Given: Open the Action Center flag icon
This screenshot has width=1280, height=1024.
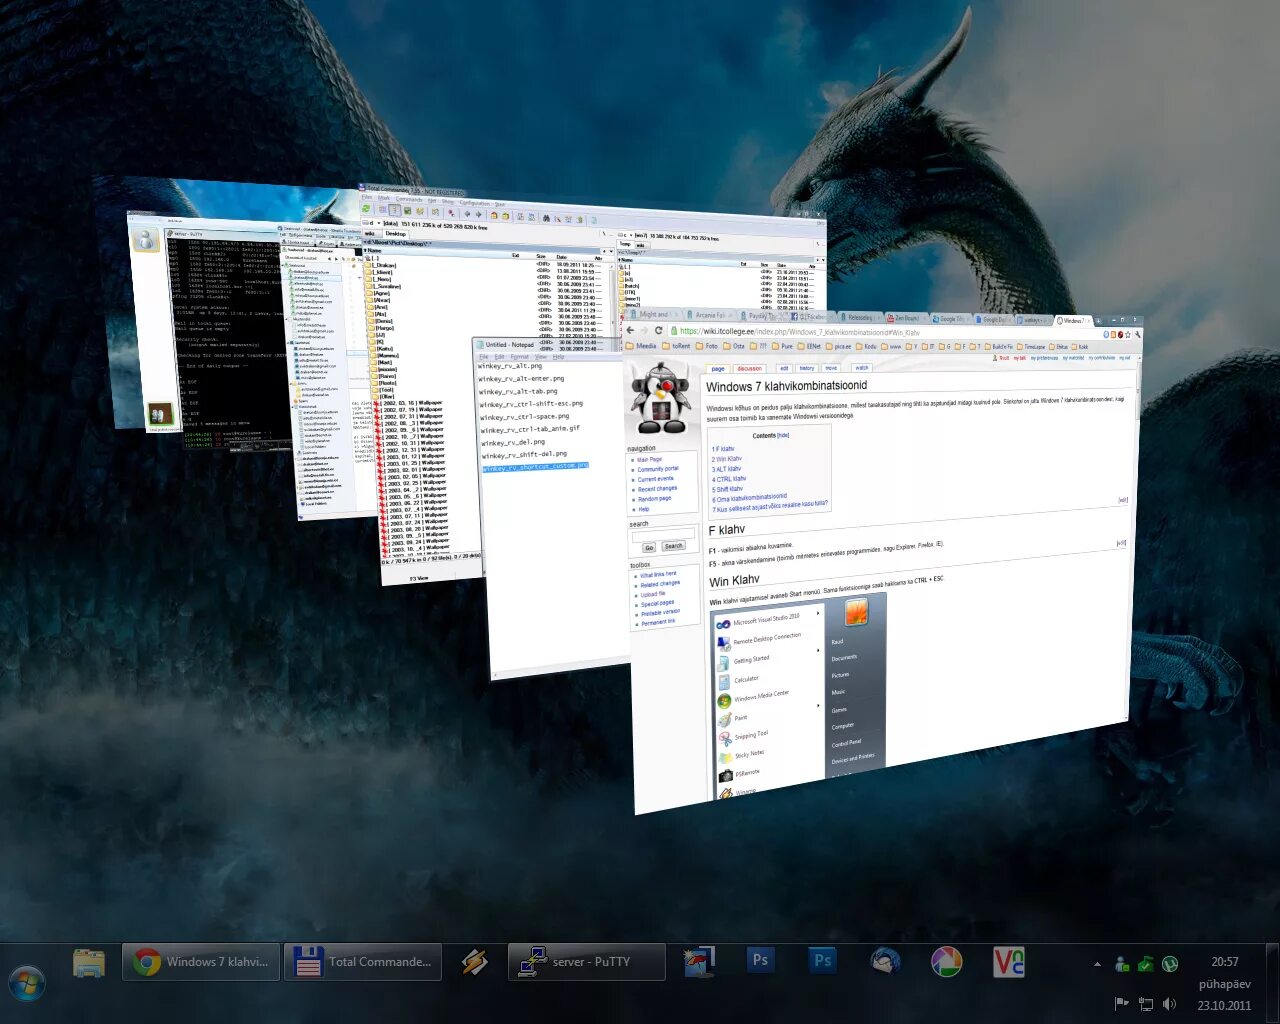Looking at the screenshot, I should click(1121, 1004).
